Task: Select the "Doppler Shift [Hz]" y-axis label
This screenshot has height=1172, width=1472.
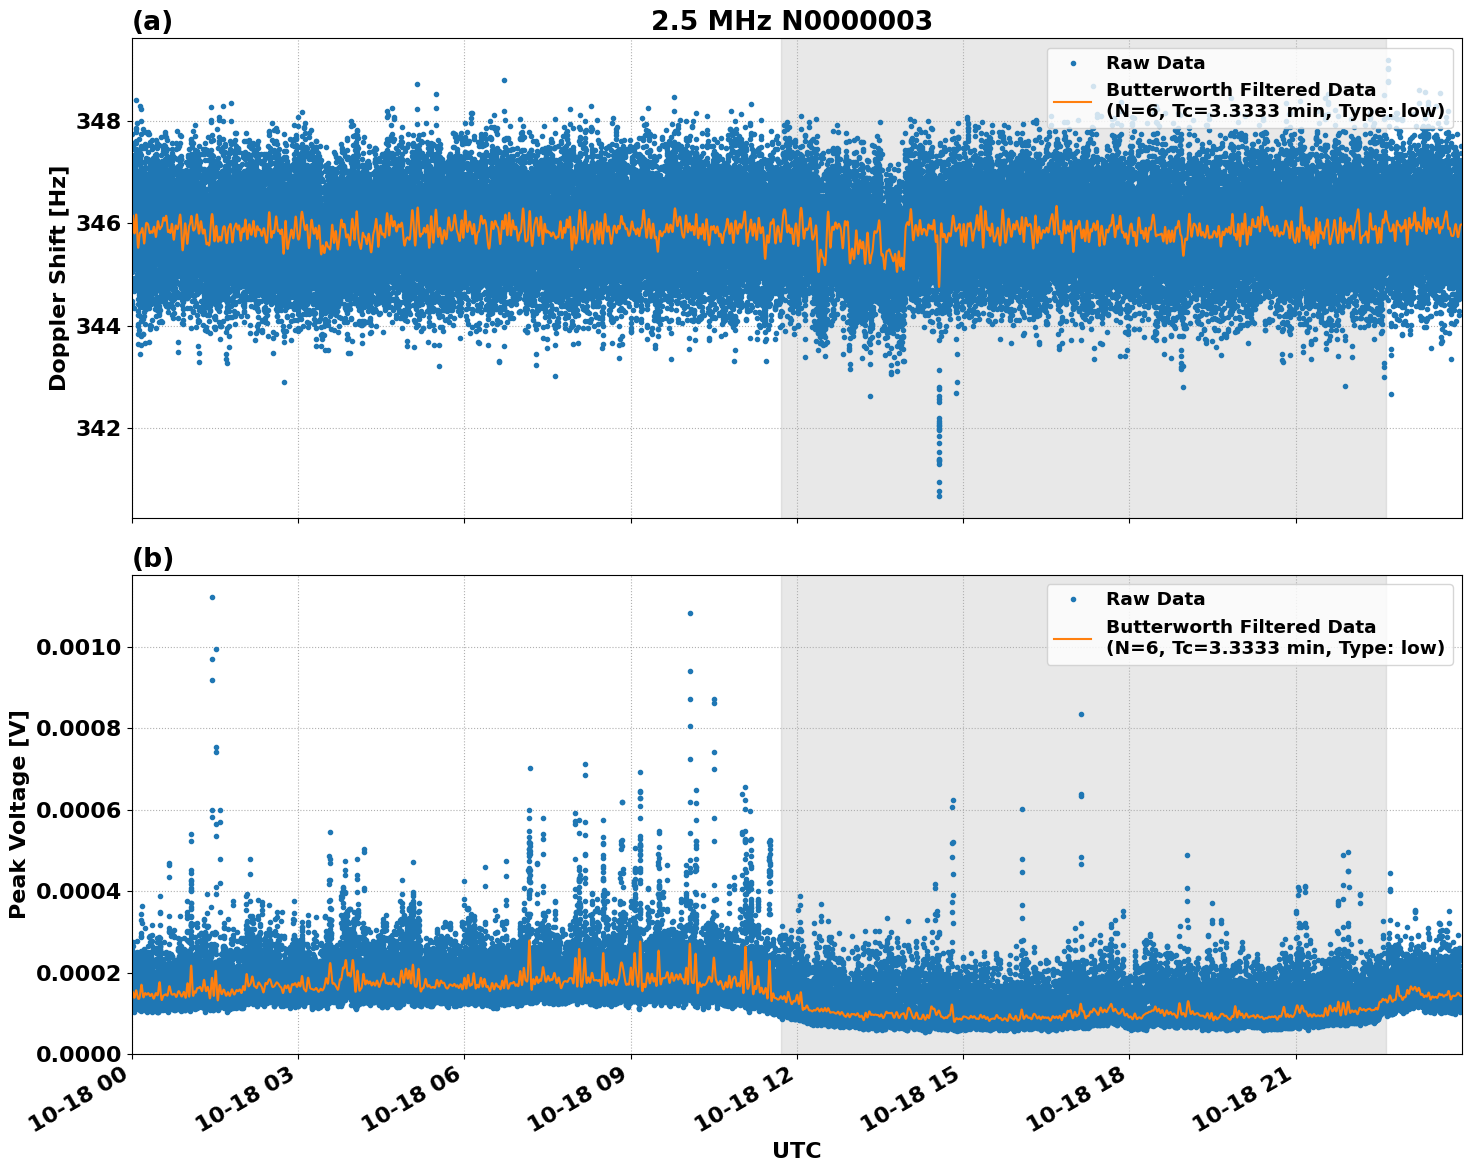Action: 58,278
